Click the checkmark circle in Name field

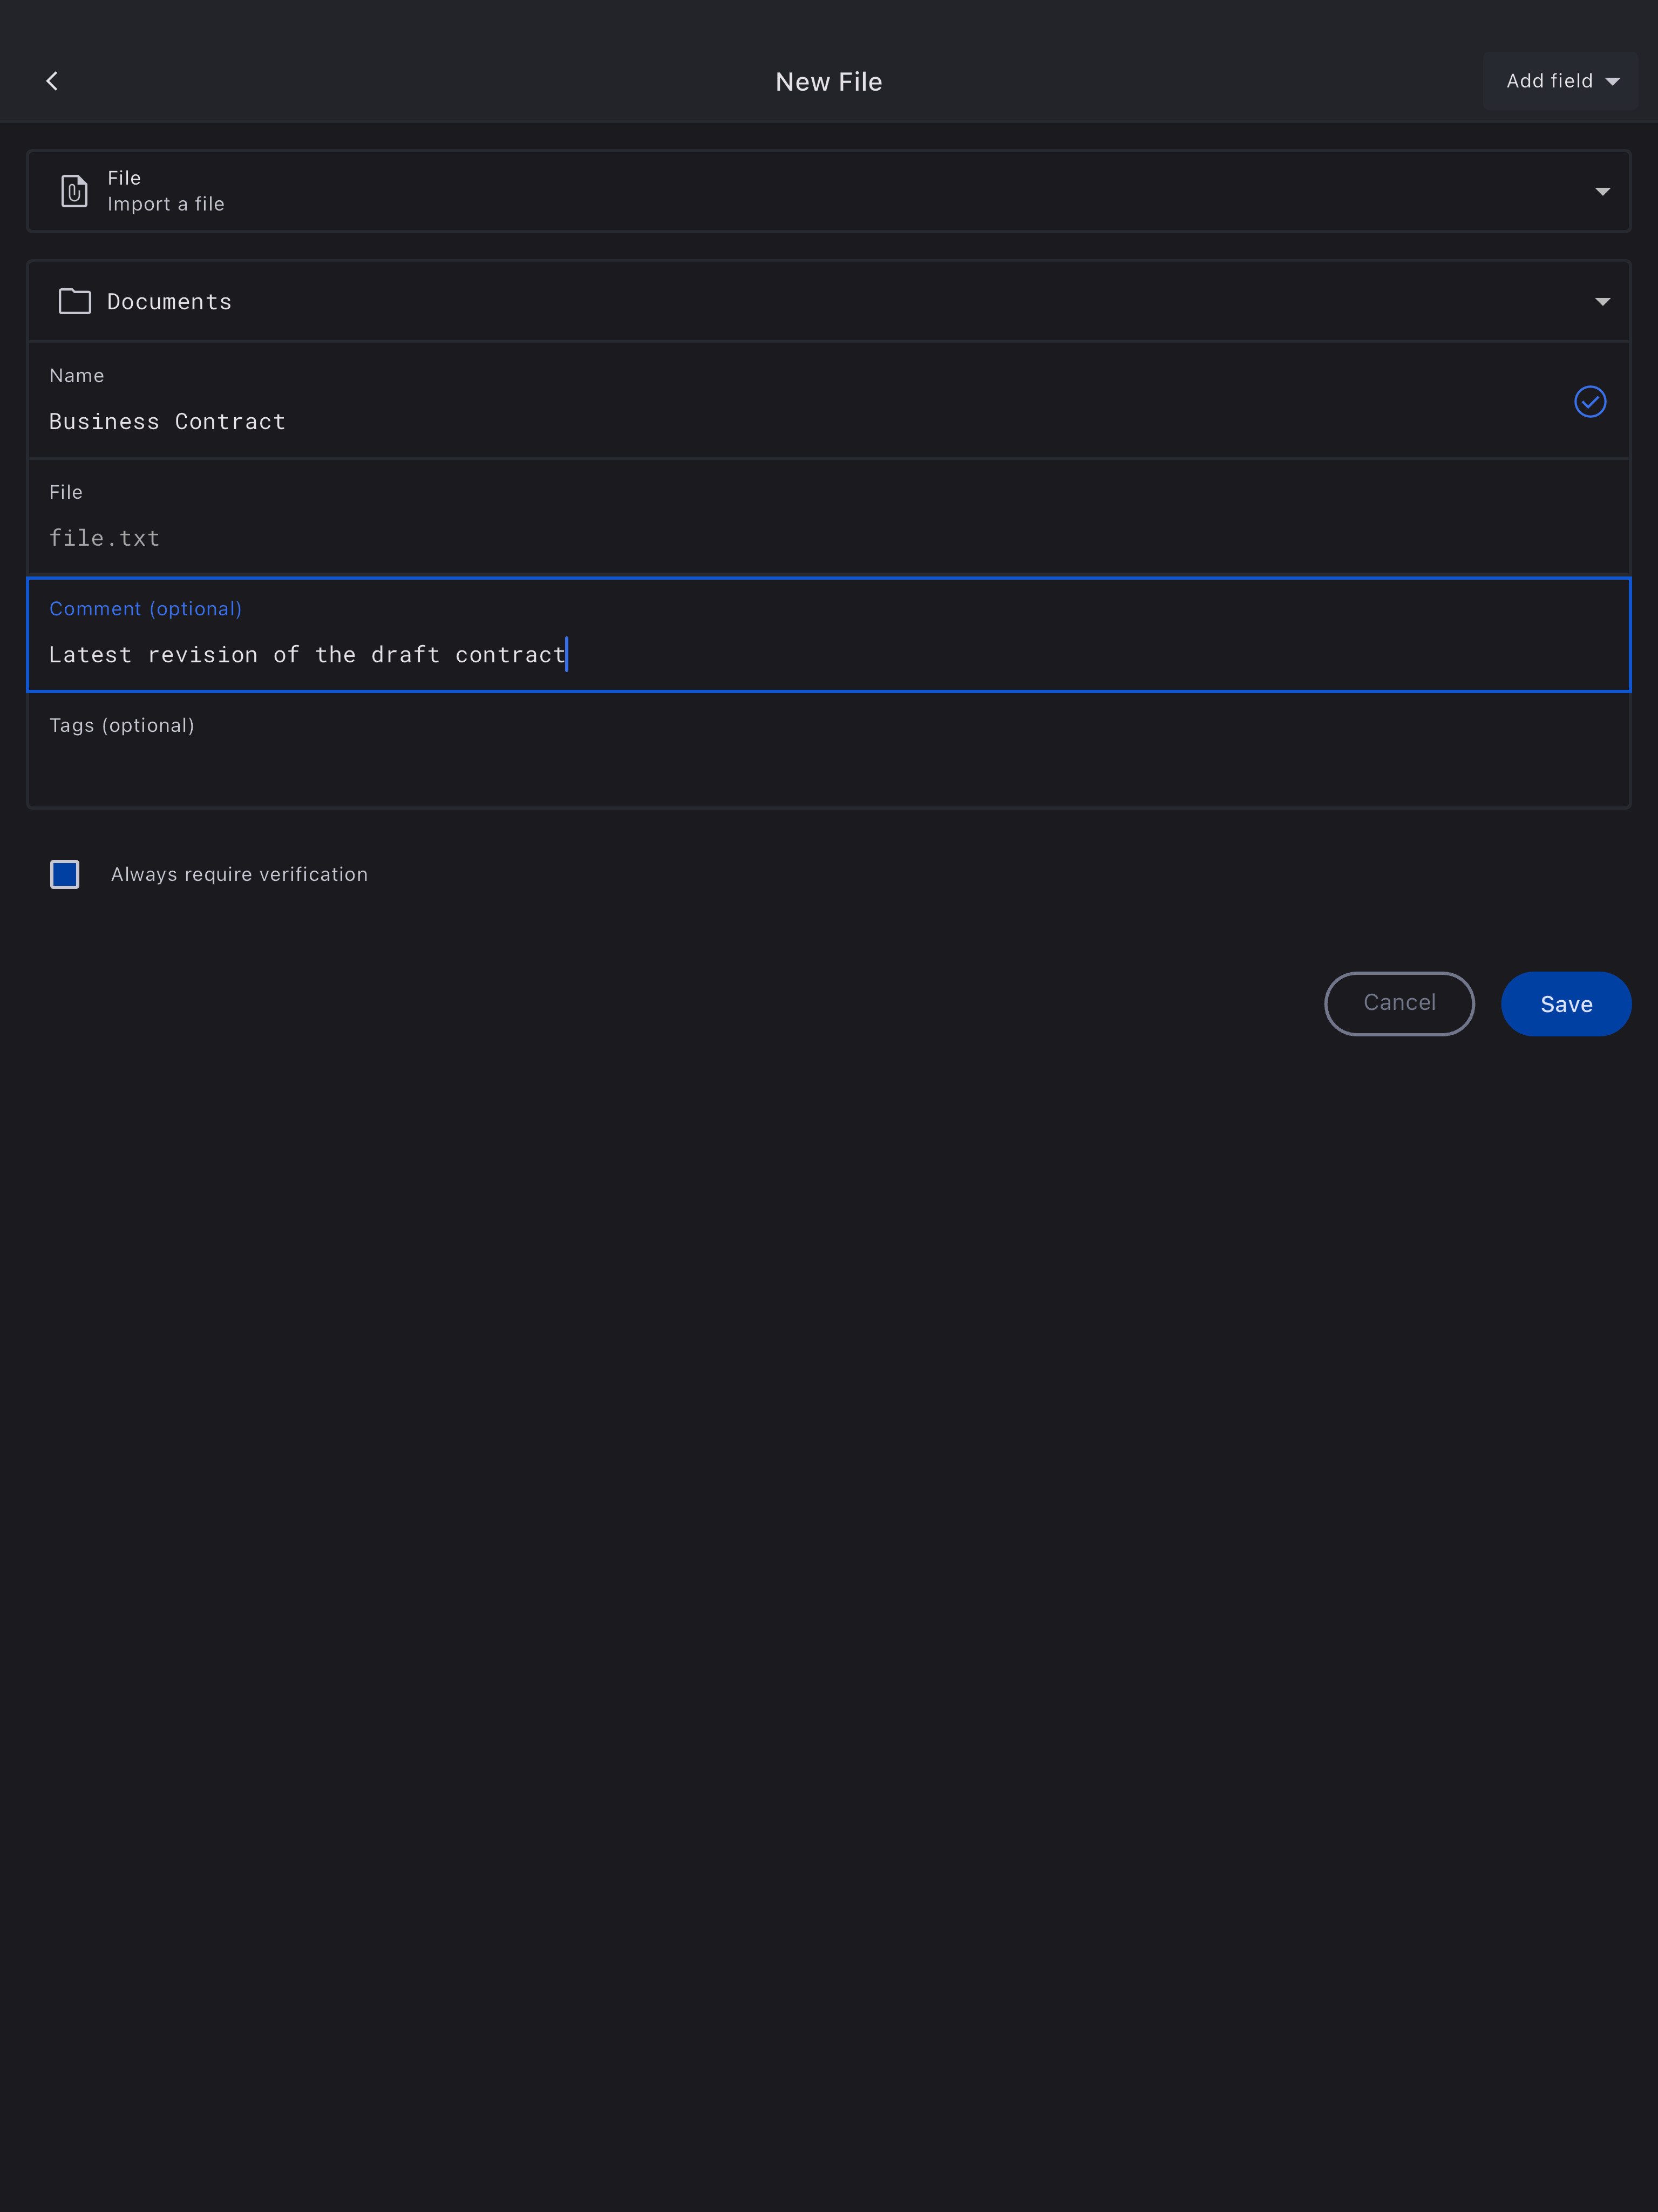click(1589, 401)
